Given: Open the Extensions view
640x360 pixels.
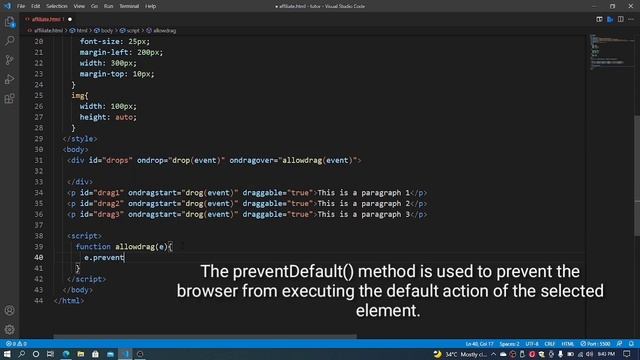Looking at the screenshot, I should pos(9,98).
